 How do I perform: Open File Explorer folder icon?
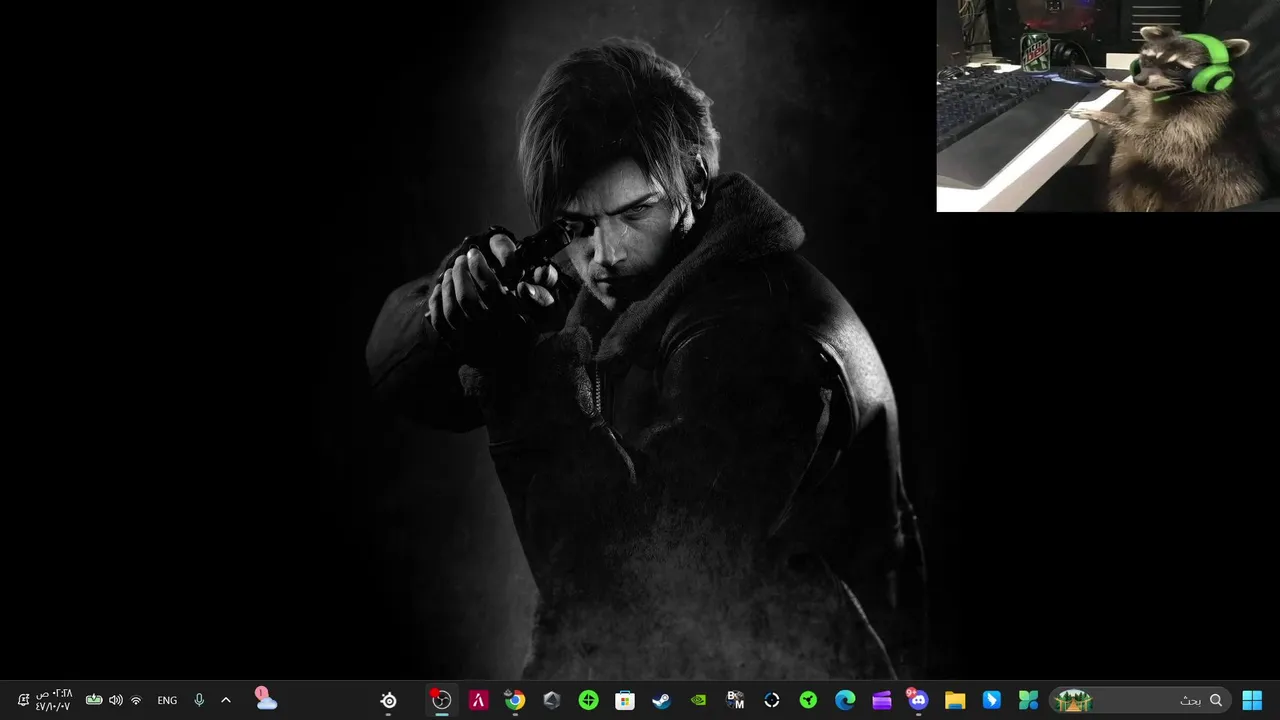[954, 700]
